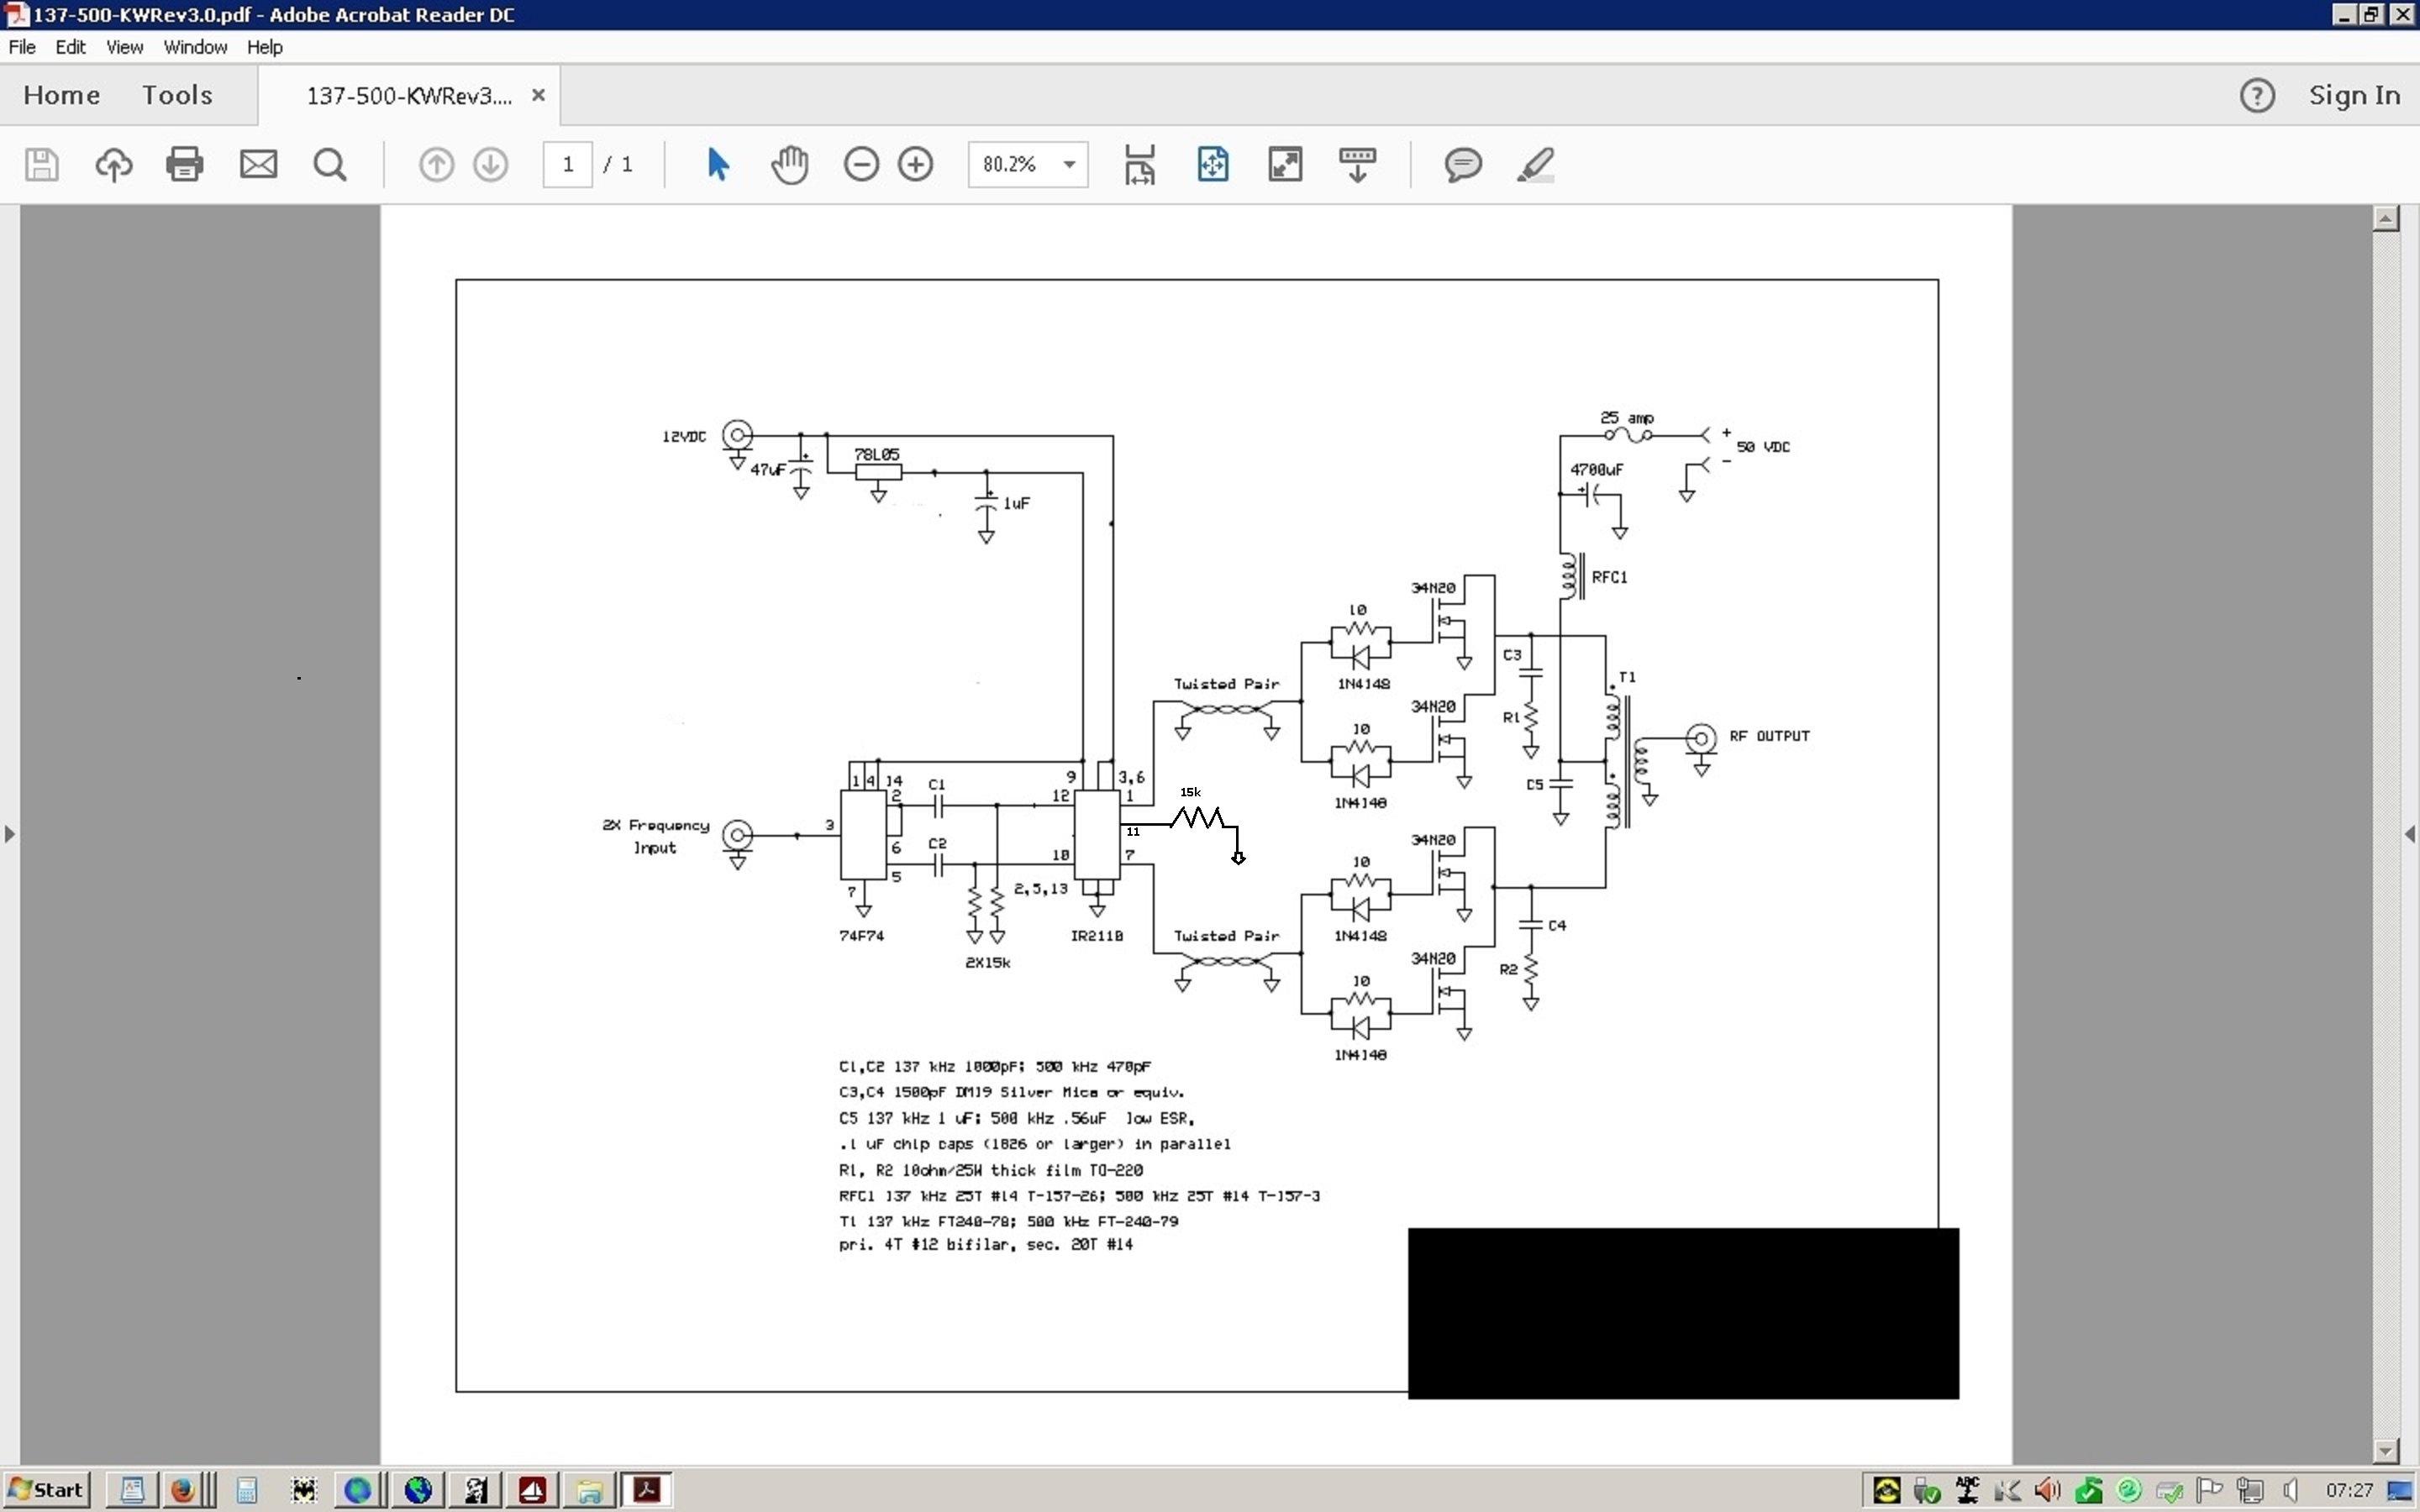Click the vertical scrollbar down arrow
This screenshot has width=2420, height=1512.
point(2386,1450)
